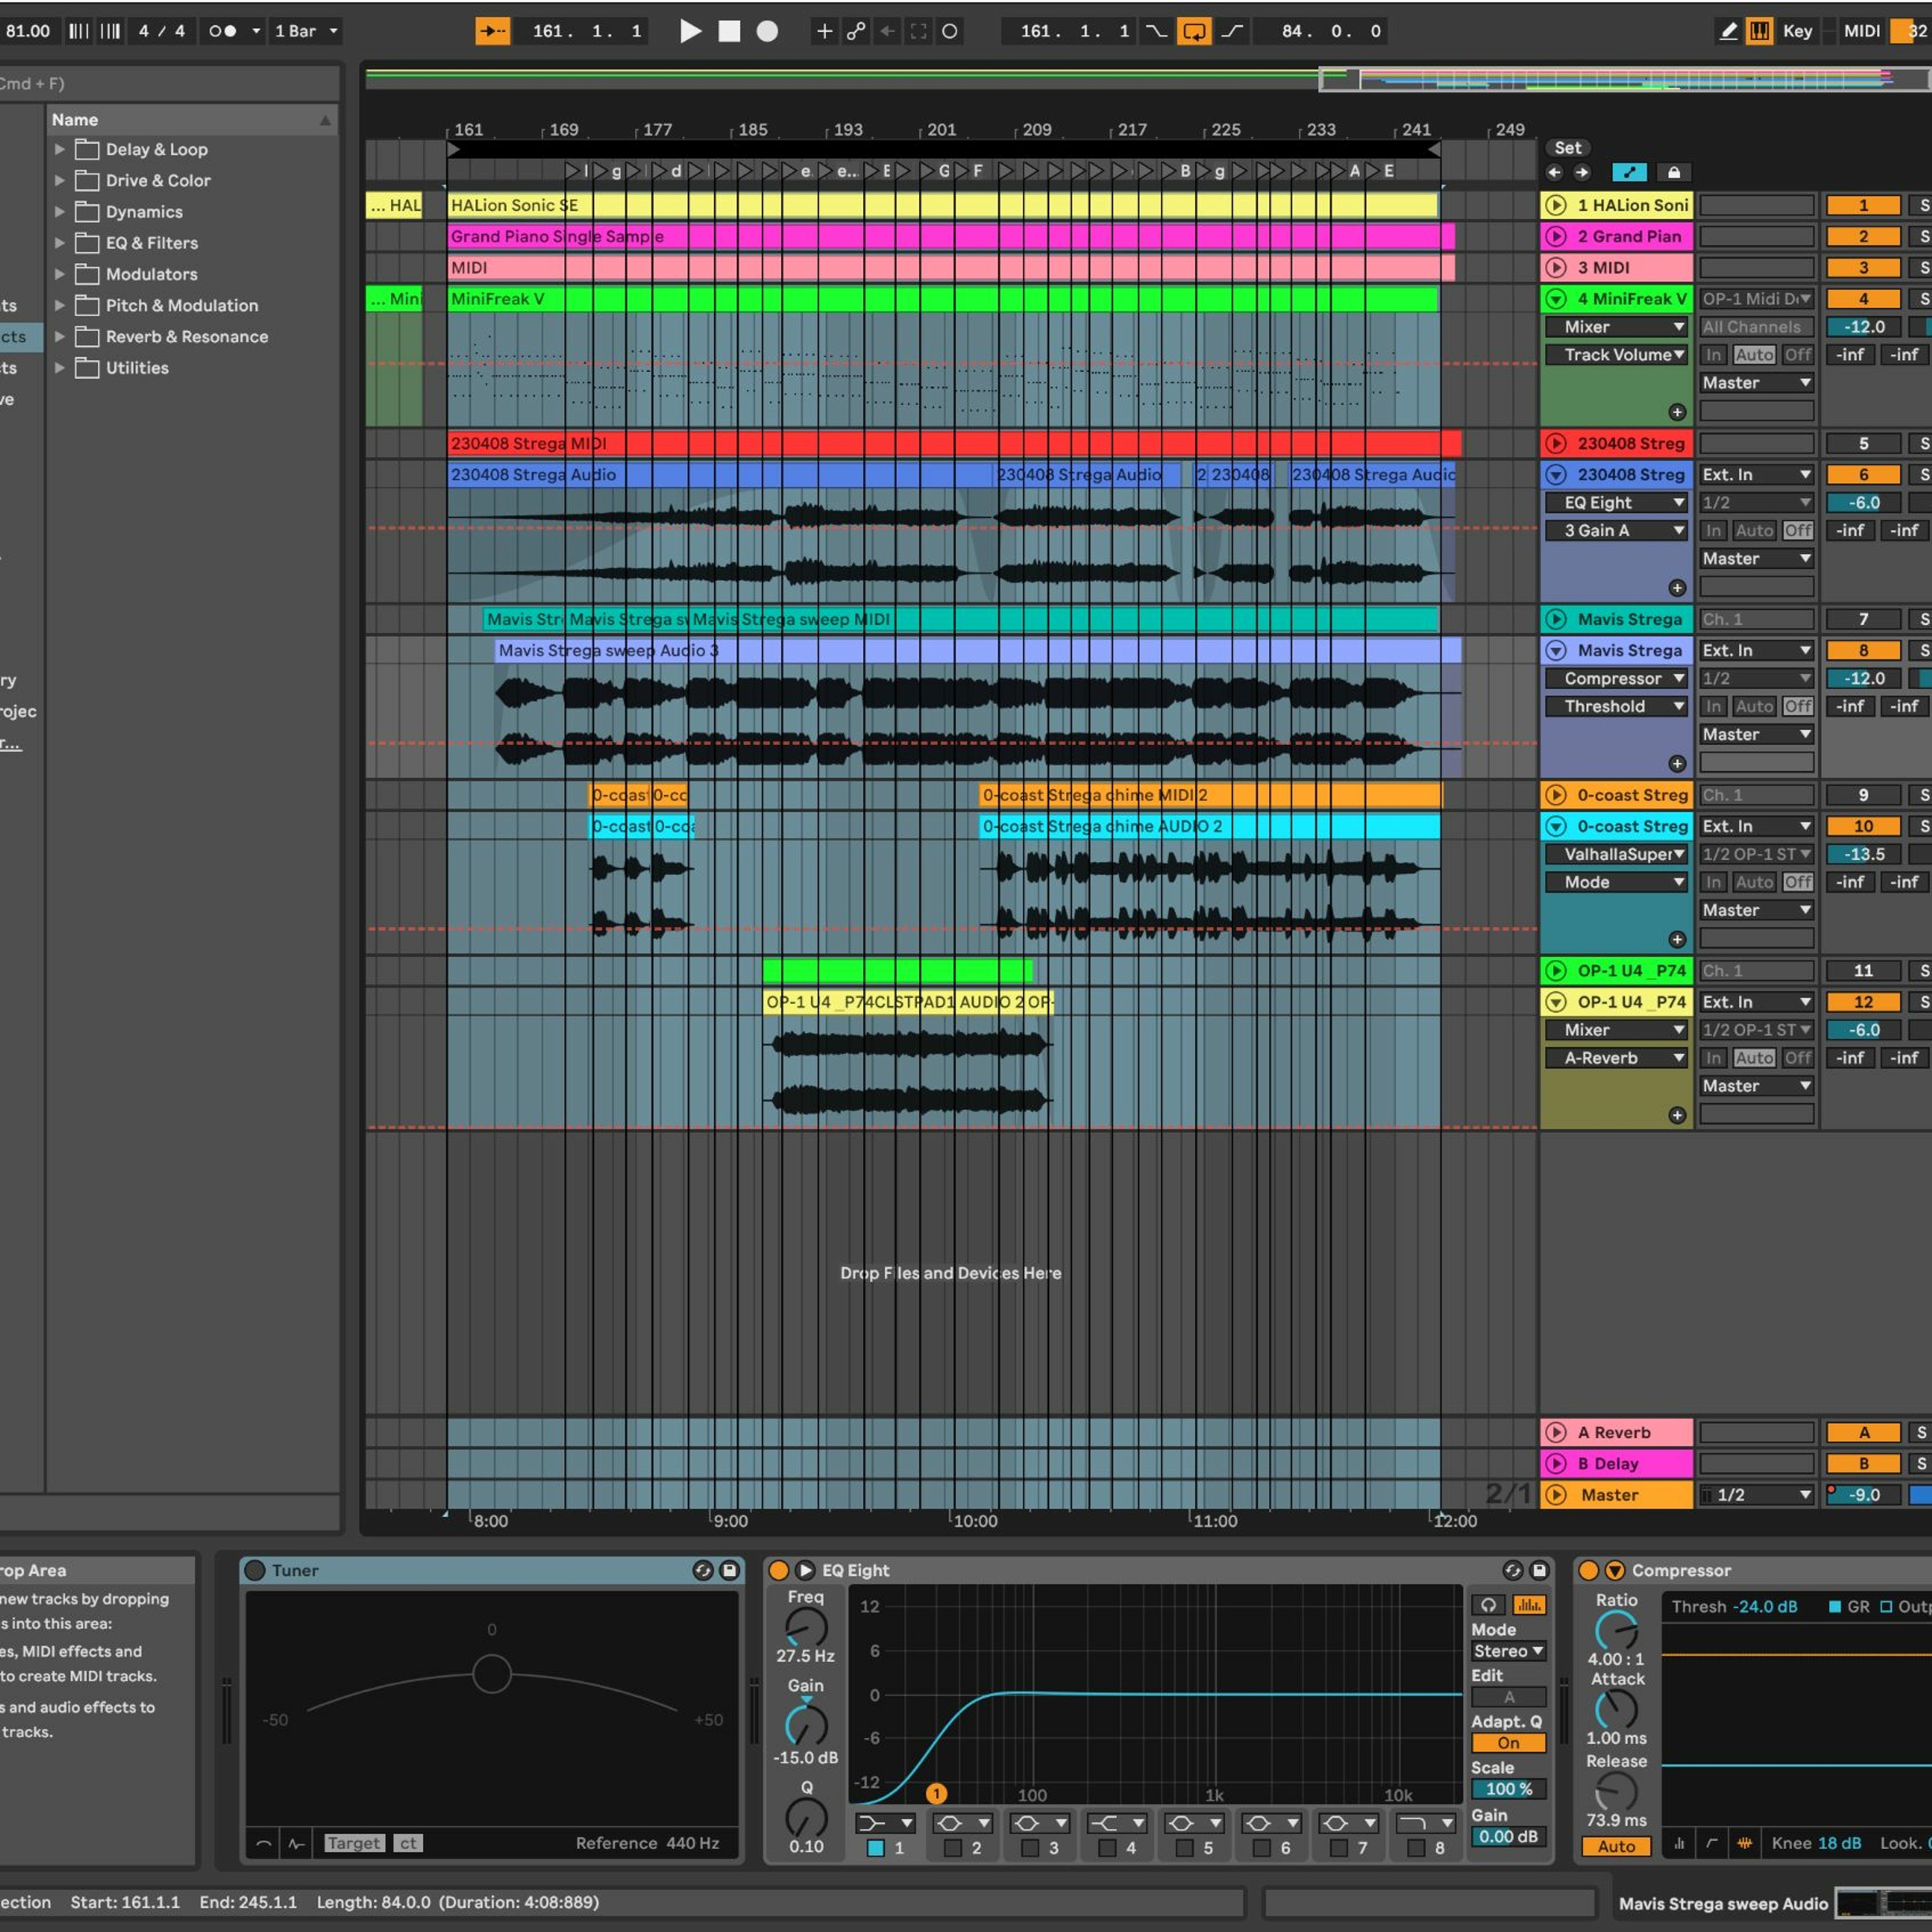Click the Phase Nudge Up icon
The image size is (1932, 1932).
click(110, 31)
